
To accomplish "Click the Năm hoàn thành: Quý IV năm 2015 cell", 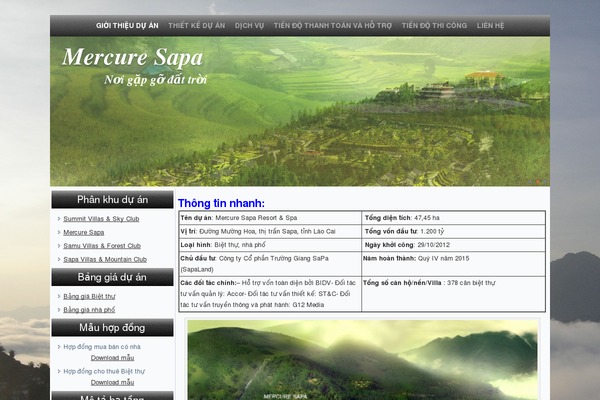I will pyautogui.click(x=453, y=264).
